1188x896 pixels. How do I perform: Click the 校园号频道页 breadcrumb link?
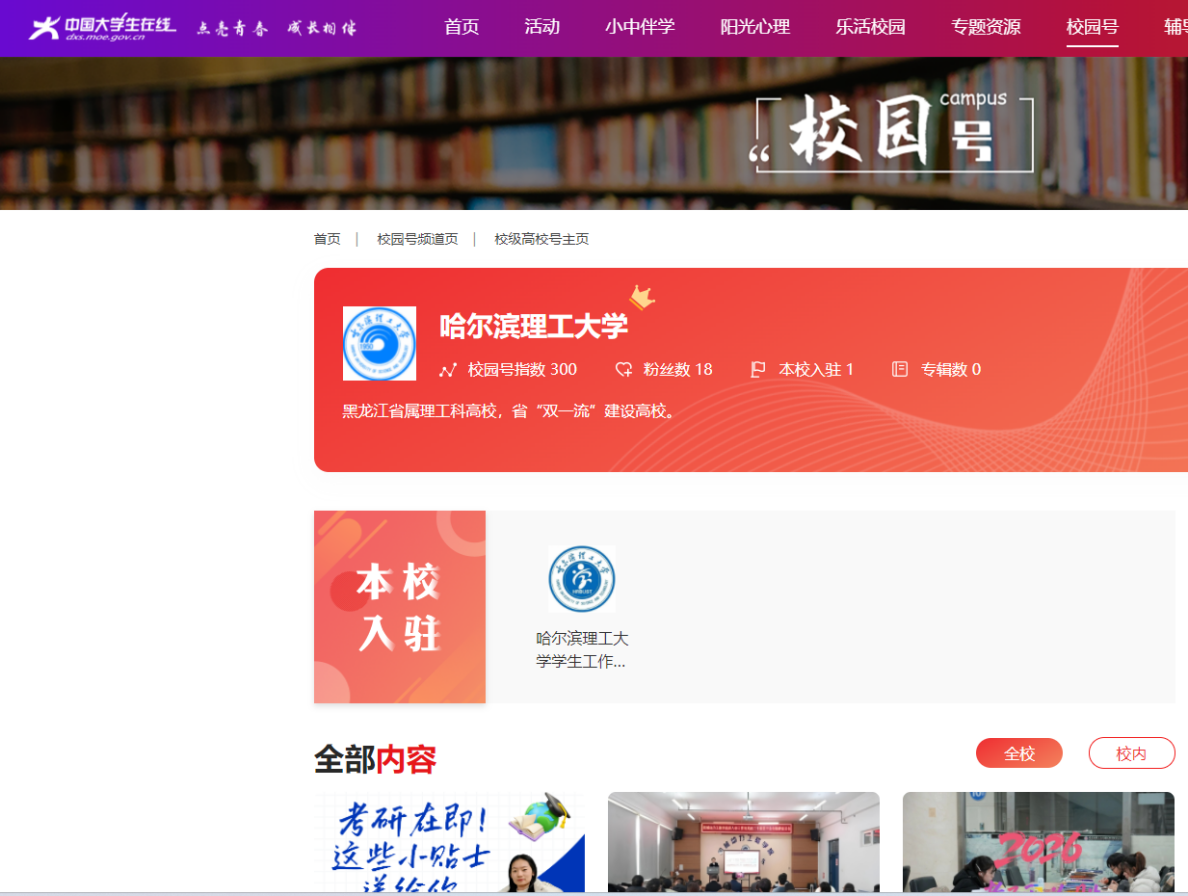pyautogui.click(x=417, y=239)
